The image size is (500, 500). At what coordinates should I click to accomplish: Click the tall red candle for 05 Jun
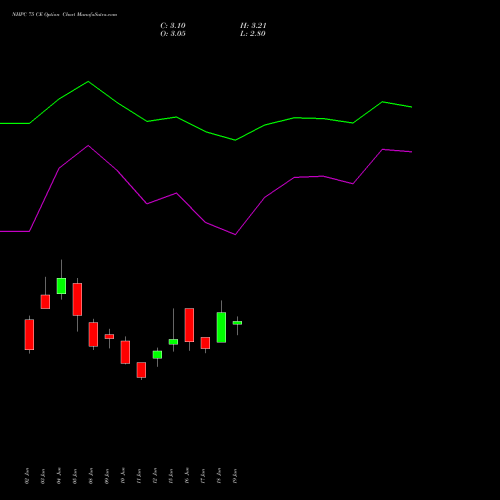(x=77, y=299)
